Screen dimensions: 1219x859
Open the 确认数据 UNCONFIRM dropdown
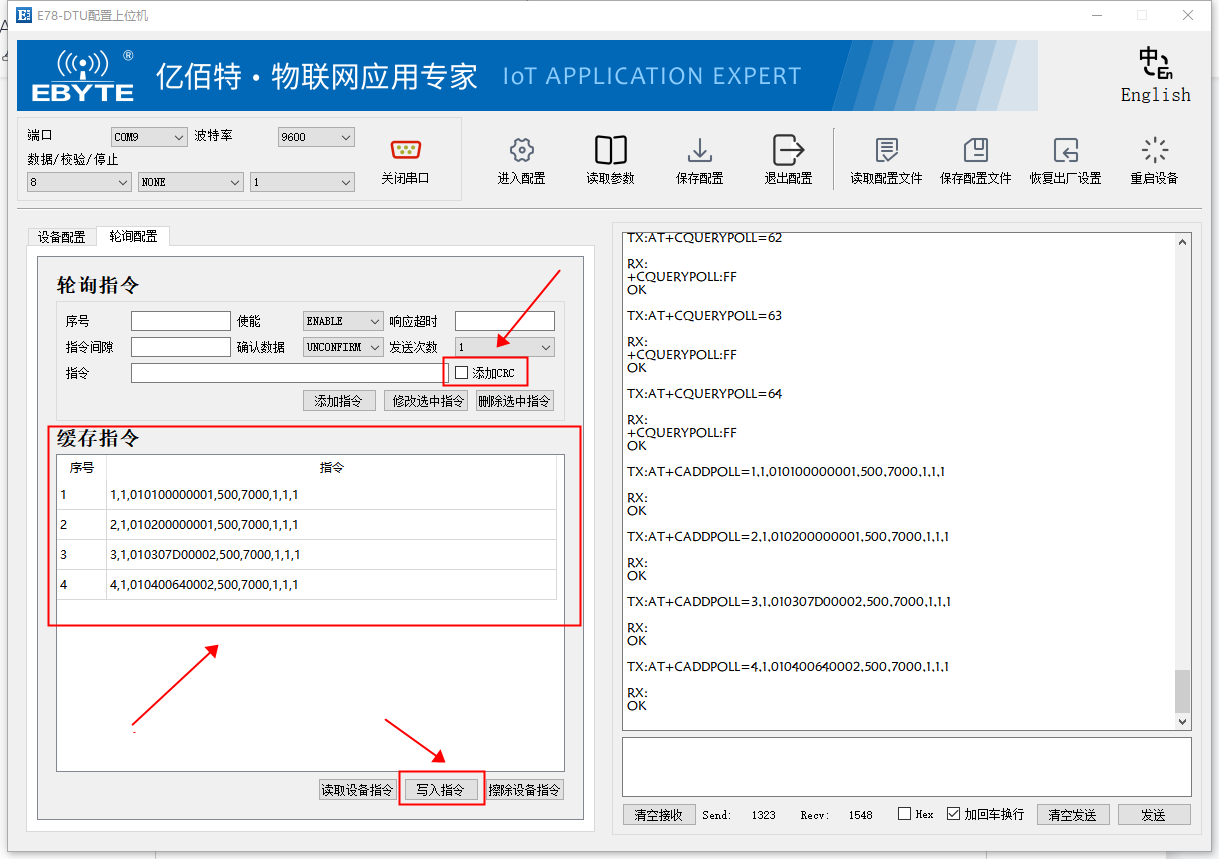pyautogui.click(x=343, y=346)
